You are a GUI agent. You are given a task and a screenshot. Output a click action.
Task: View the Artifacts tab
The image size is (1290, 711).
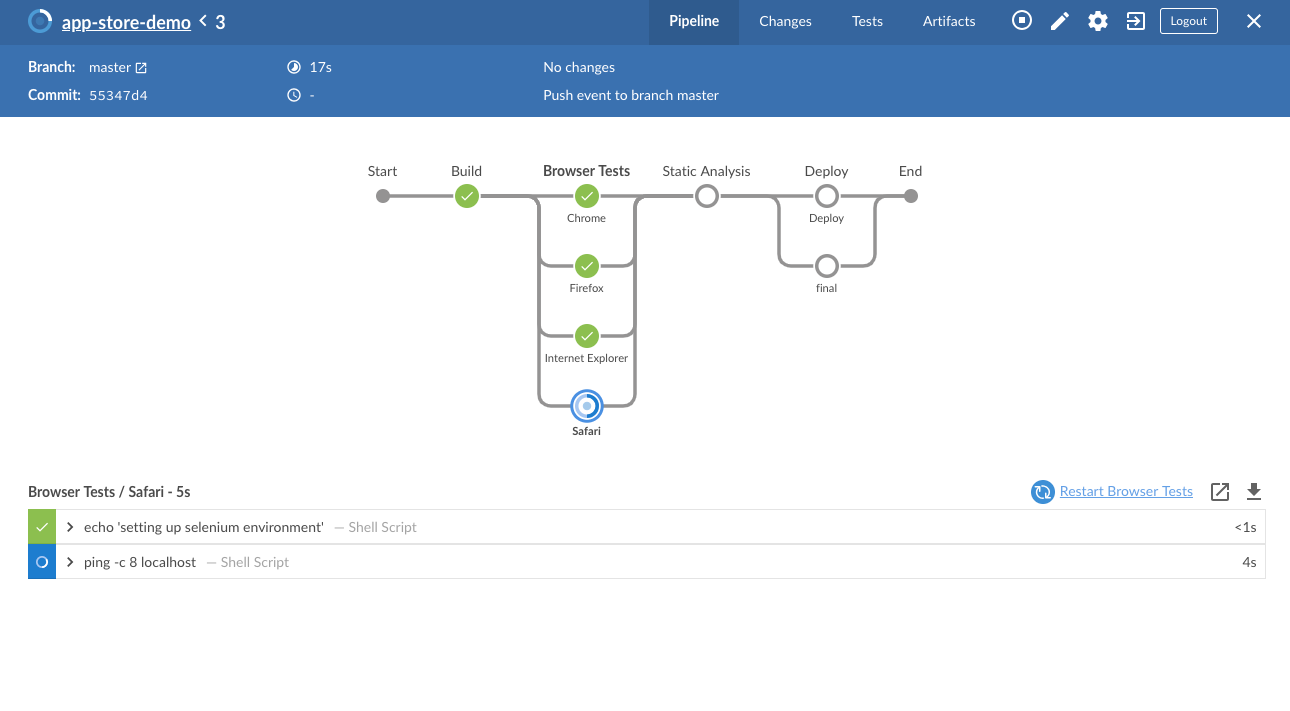[948, 21]
